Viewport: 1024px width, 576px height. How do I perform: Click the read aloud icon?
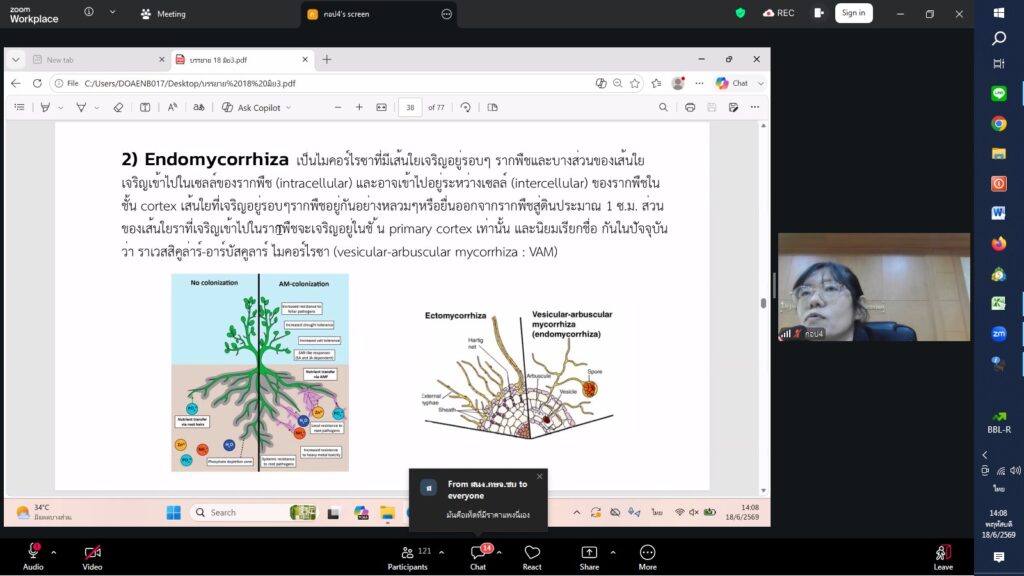[x=172, y=107]
